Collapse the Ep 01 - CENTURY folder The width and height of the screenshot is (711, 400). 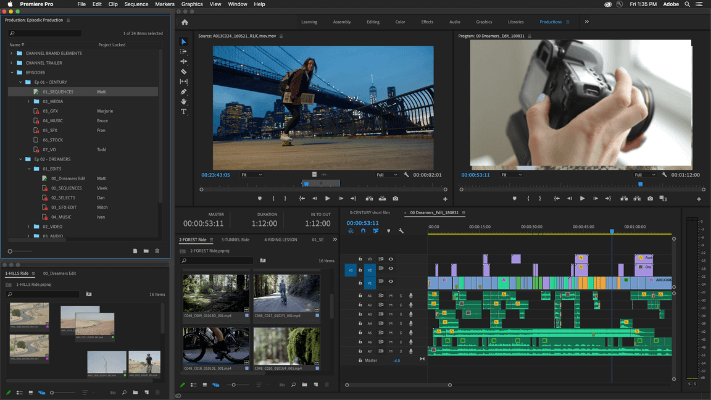tap(20, 81)
